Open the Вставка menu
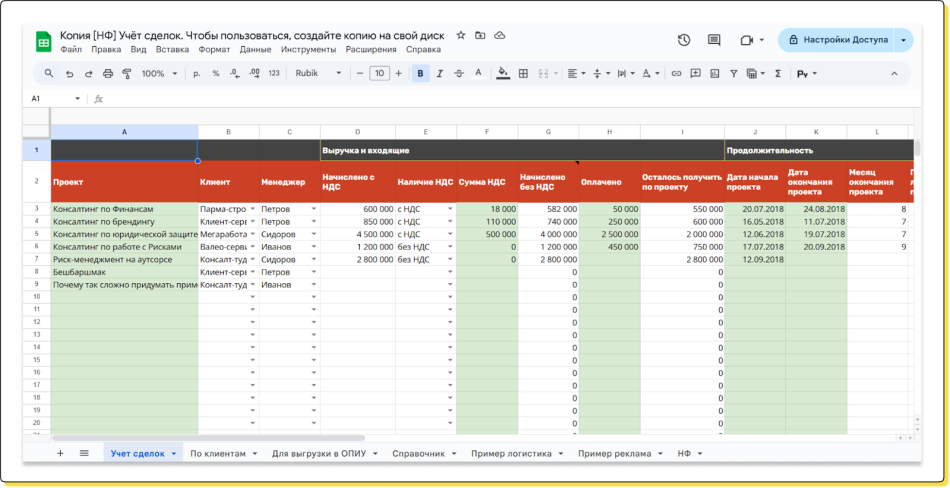This screenshot has height=488, width=950. click(173, 49)
